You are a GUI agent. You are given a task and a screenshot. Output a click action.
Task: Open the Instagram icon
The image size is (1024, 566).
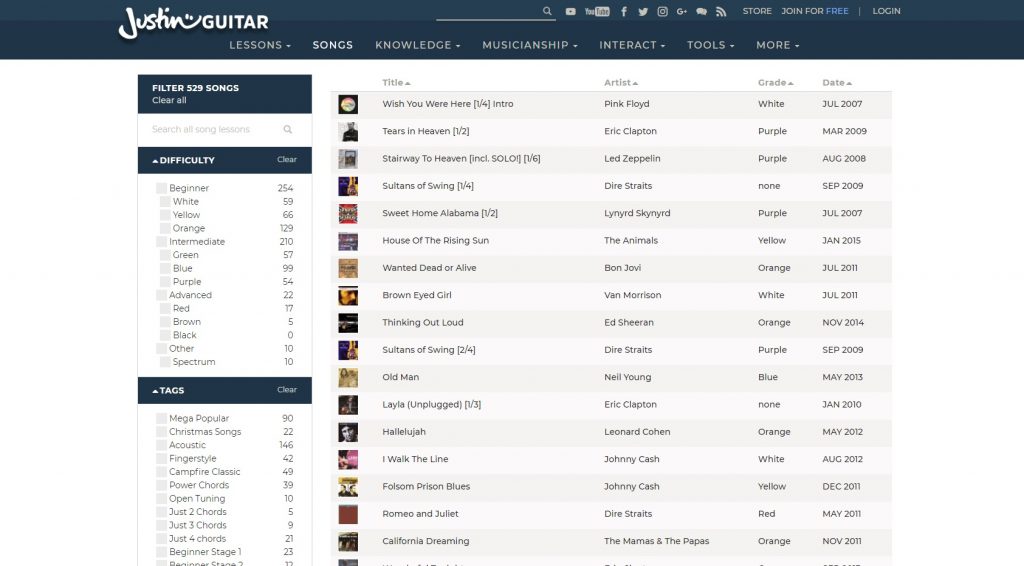pos(662,11)
